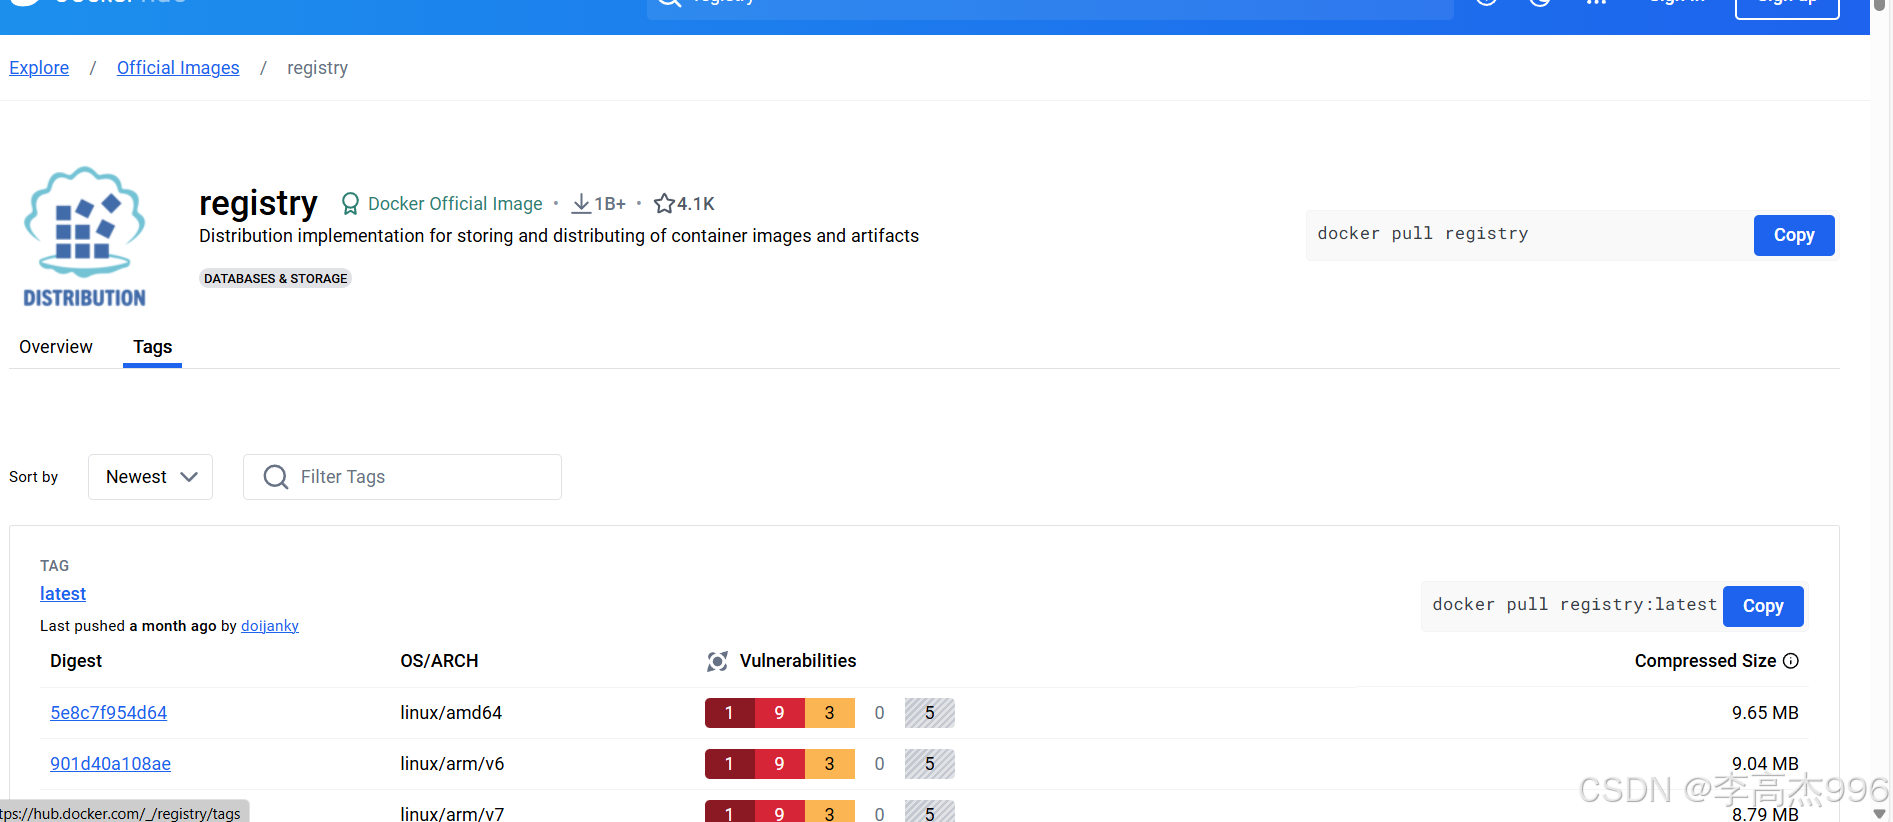Click high vulnerabilities swatch for linux/amd64
The image size is (1893, 822).
(780, 713)
